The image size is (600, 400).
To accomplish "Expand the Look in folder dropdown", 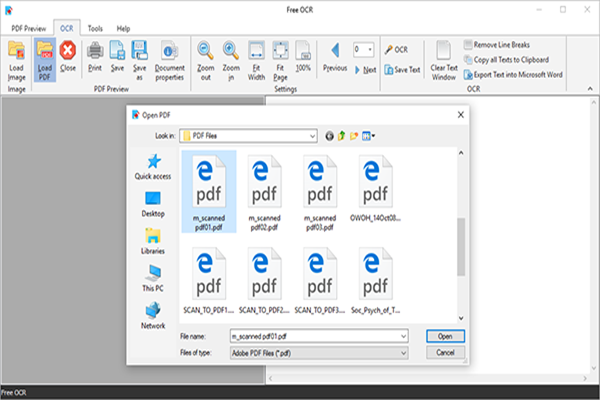I will tap(312, 135).
